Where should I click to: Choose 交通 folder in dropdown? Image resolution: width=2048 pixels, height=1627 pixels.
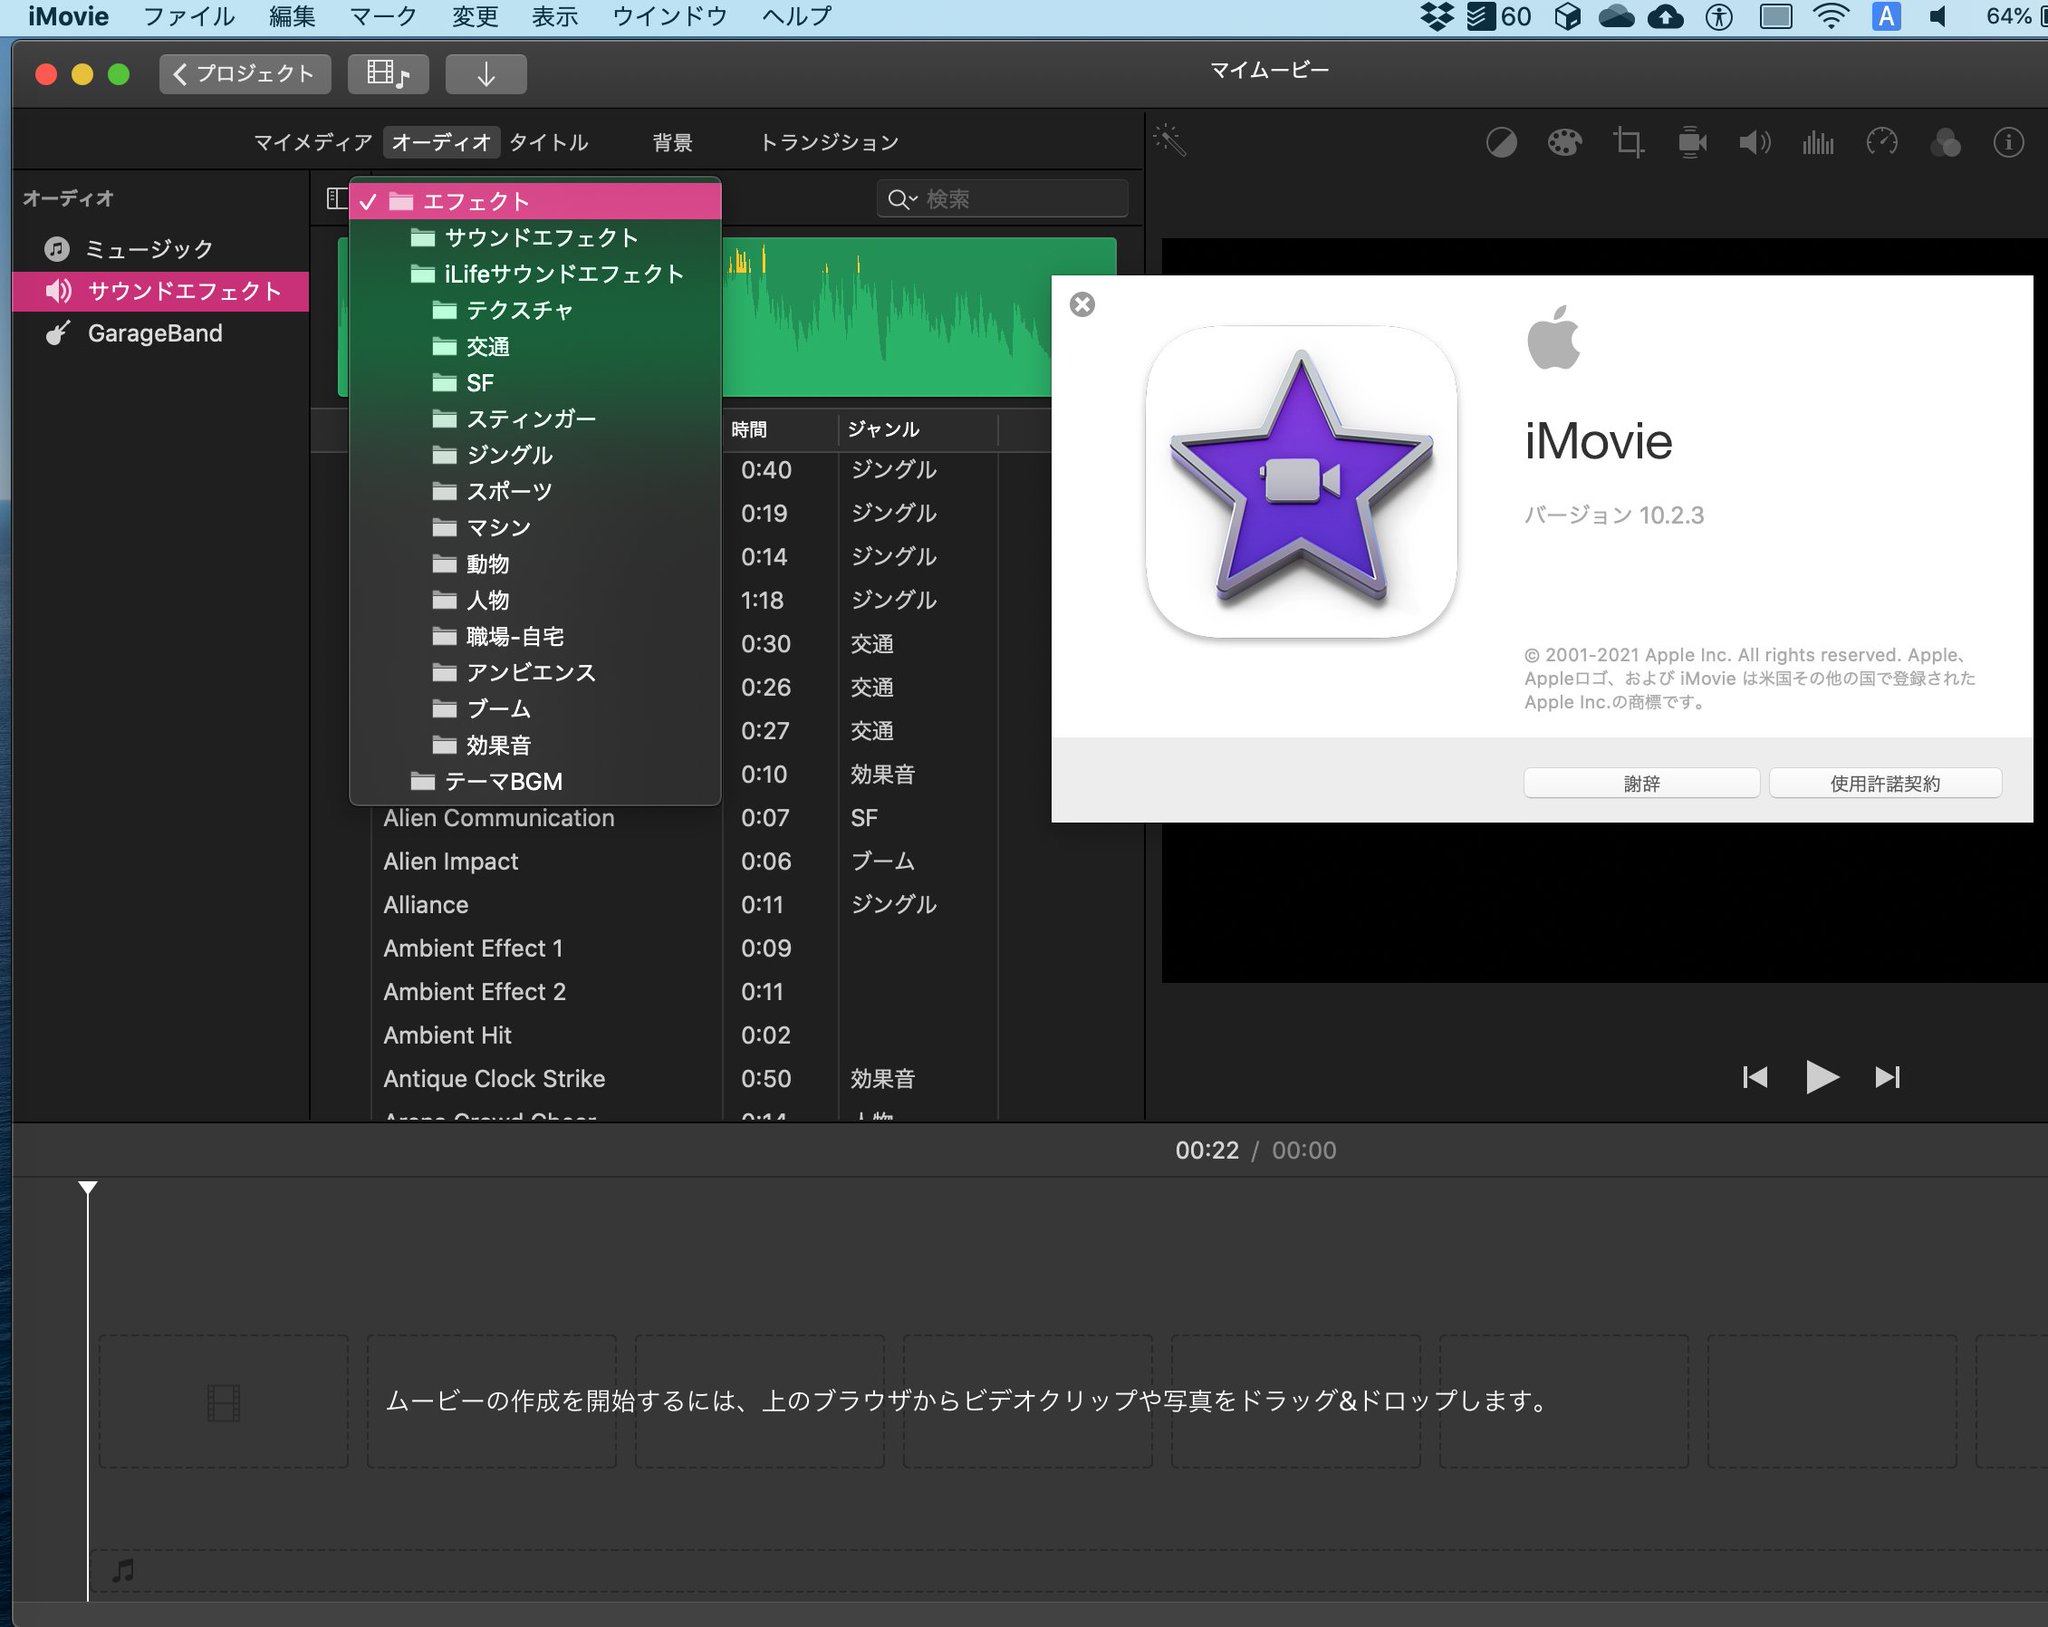(x=535, y=346)
